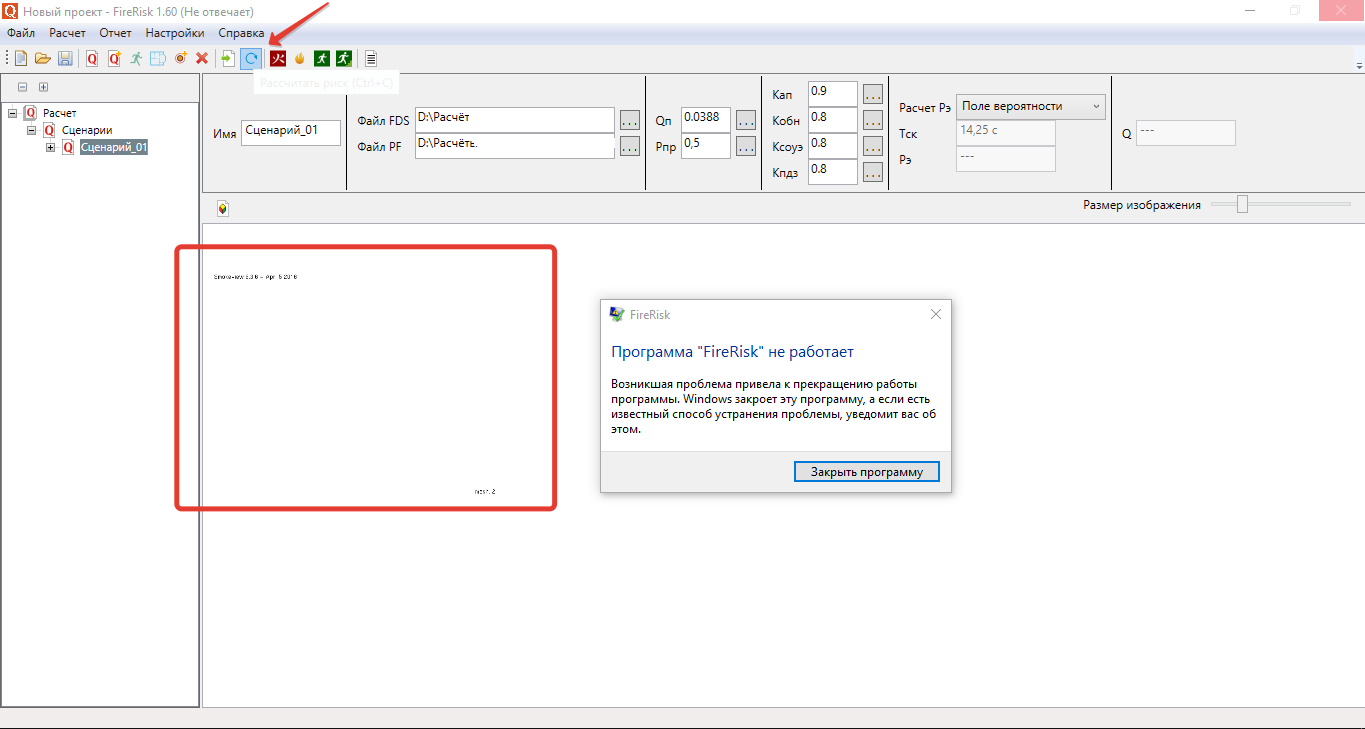1365x729 pixels.
Task: Click the Кобн value field
Action: [x=833, y=120]
